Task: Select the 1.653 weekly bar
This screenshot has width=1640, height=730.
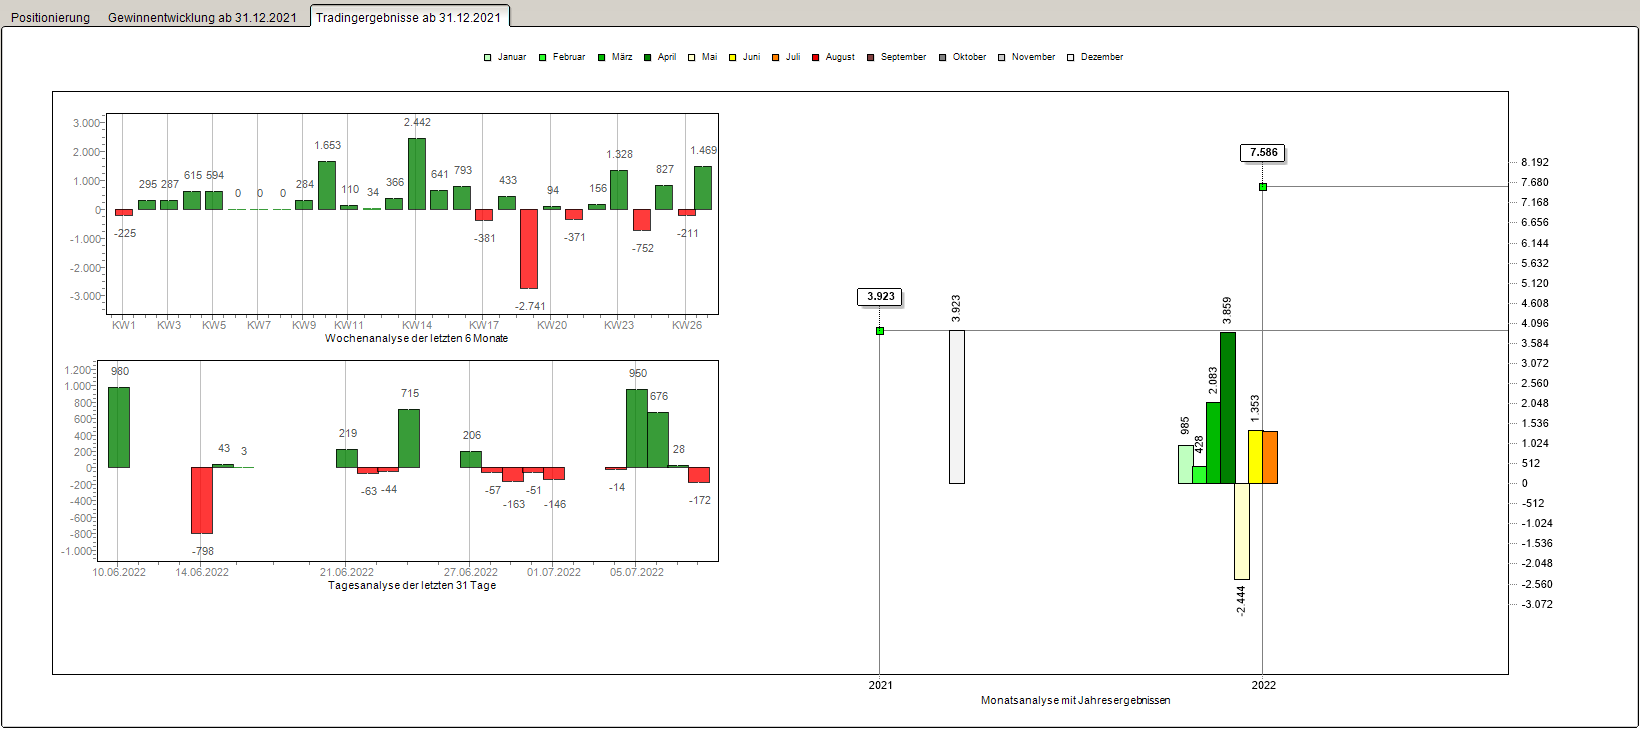Action: pyautogui.click(x=327, y=185)
